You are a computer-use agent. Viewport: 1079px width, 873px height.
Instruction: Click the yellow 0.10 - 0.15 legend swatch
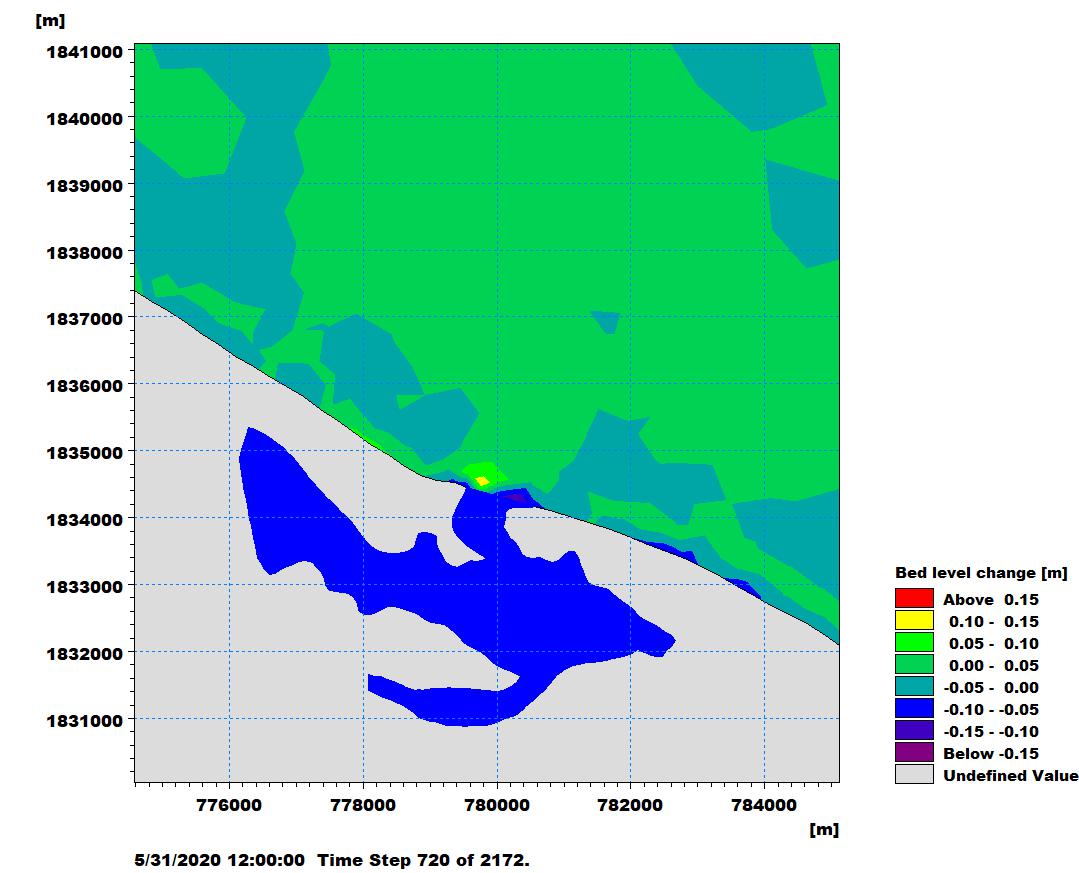coord(914,621)
